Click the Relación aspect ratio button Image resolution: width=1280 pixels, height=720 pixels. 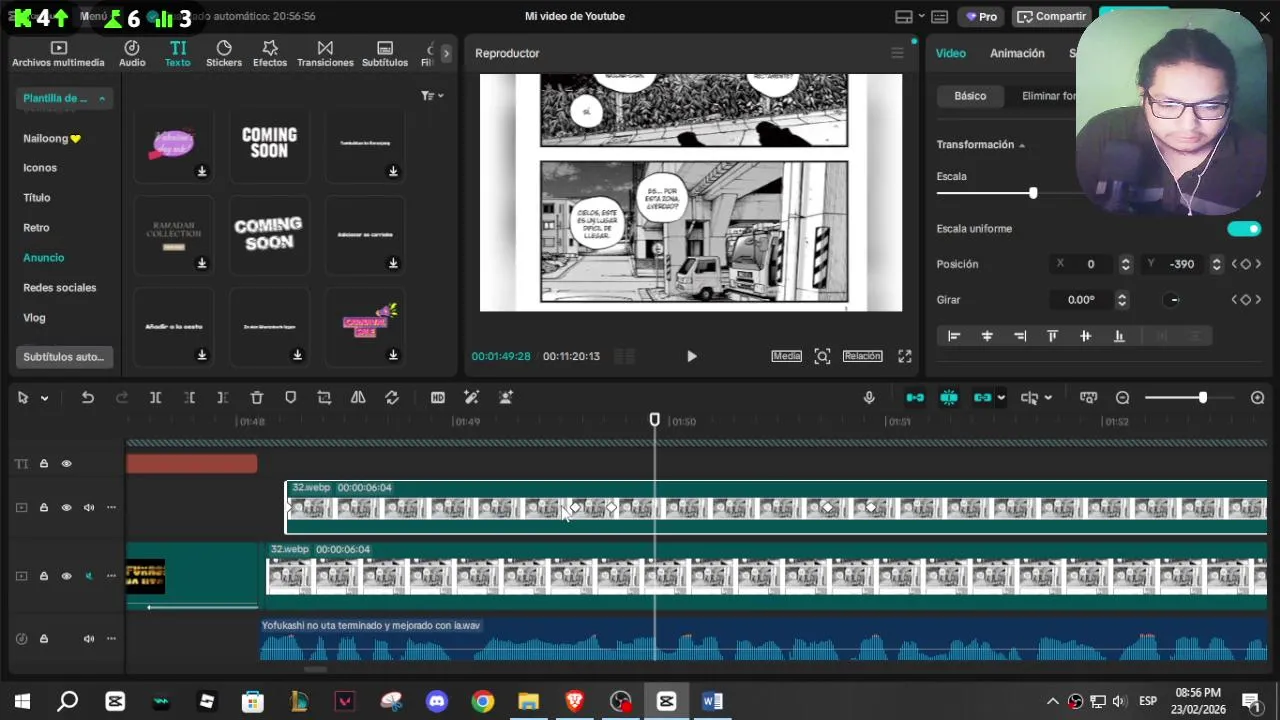click(x=862, y=356)
